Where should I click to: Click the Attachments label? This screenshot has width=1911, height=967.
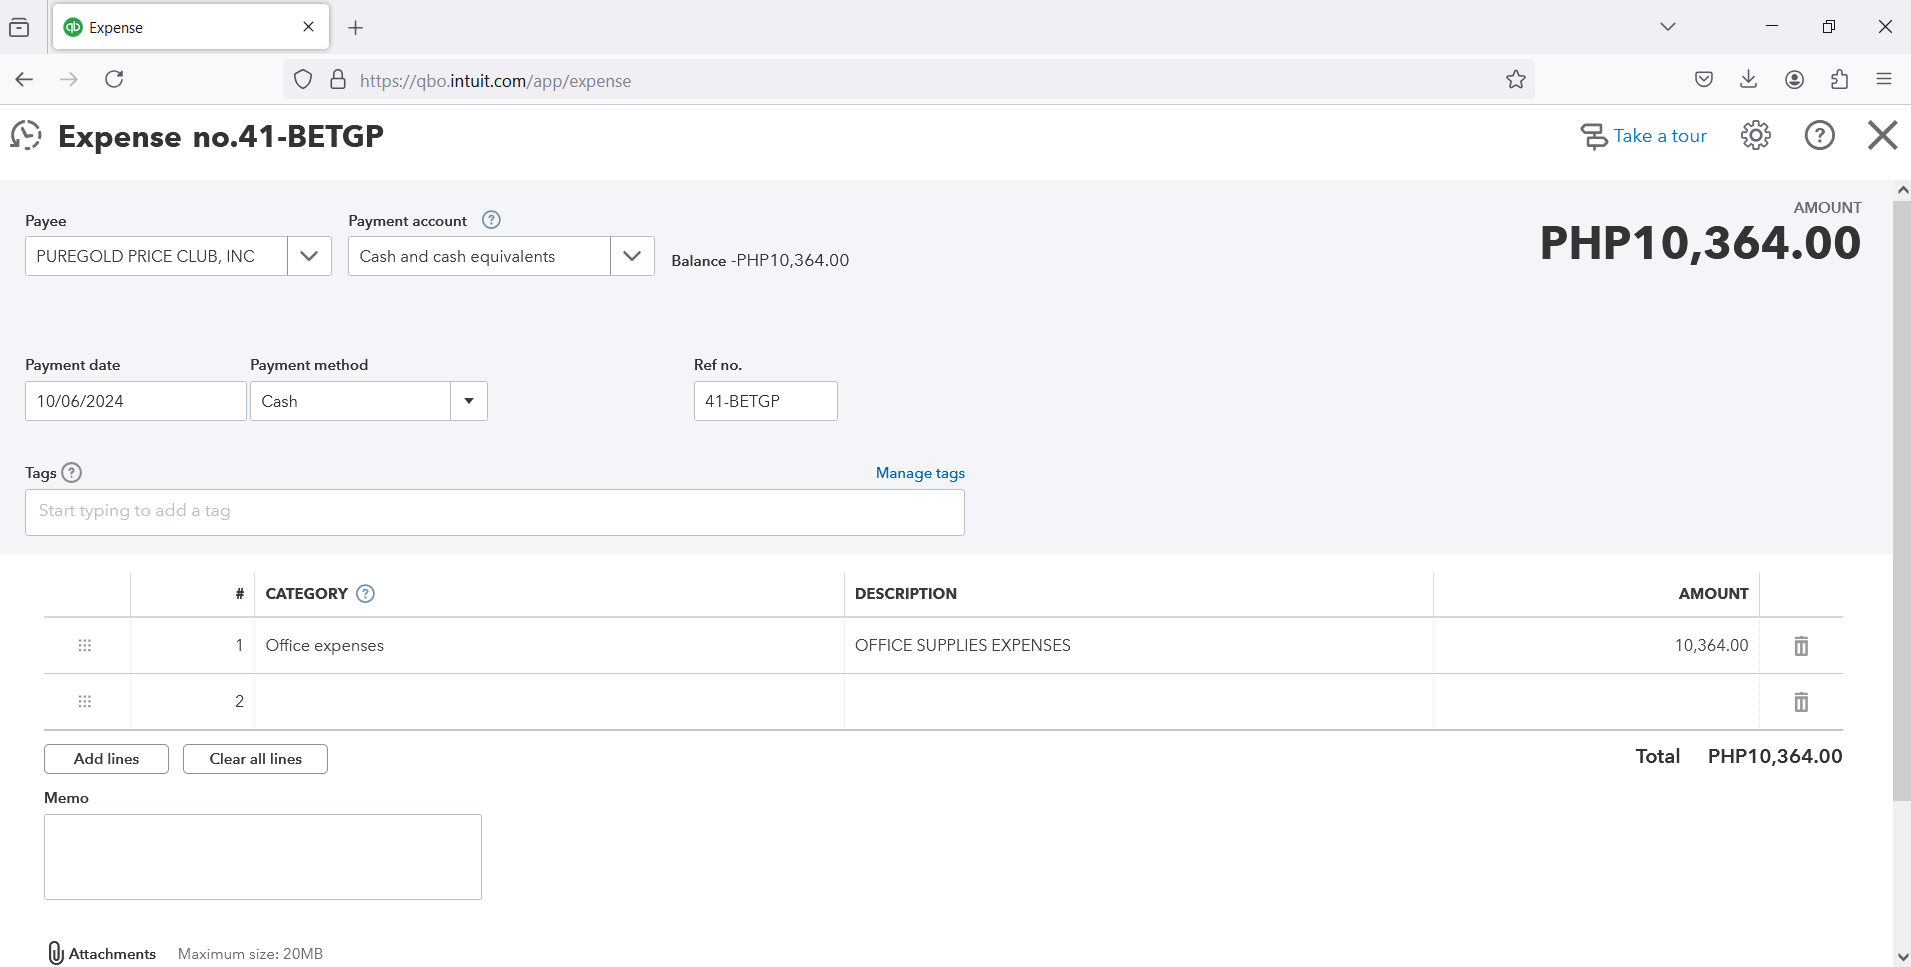[x=112, y=954]
